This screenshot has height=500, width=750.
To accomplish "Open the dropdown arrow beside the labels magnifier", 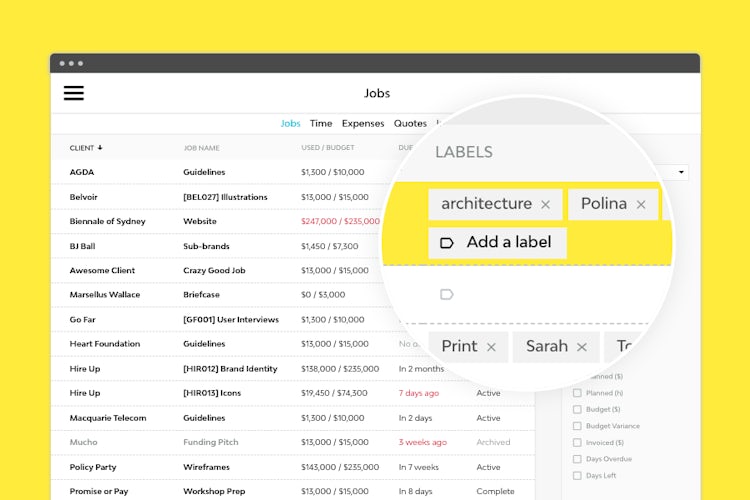I will [681, 172].
